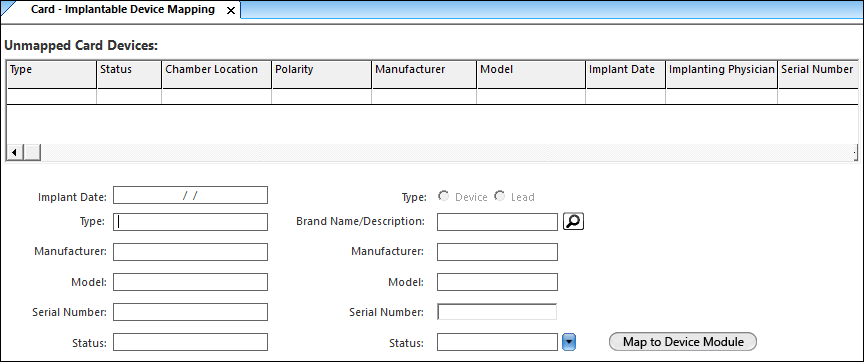Click the right-side Model field

498,282
